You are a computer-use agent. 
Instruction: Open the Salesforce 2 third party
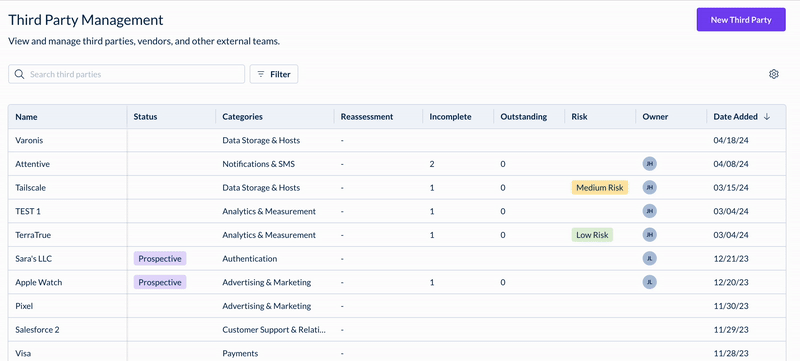37,329
